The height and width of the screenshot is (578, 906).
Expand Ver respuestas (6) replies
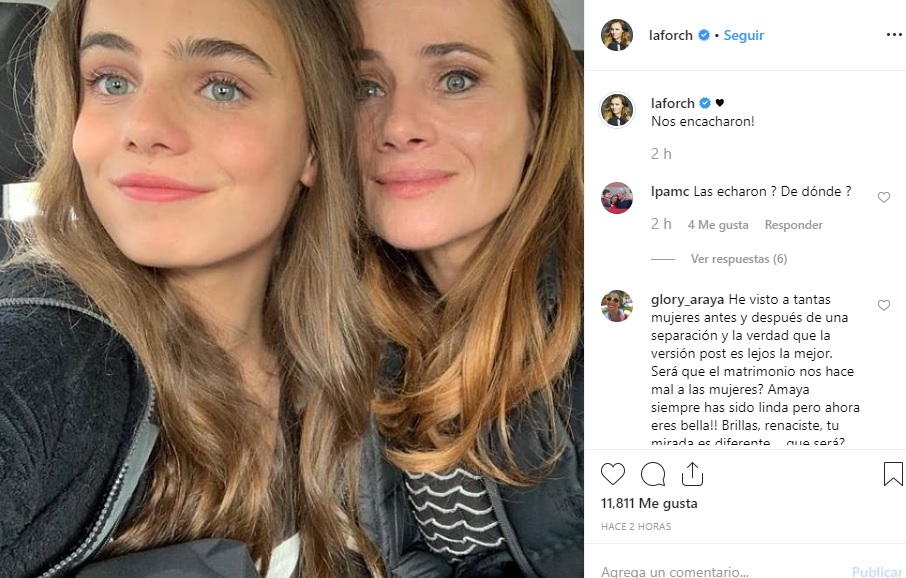point(738,259)
